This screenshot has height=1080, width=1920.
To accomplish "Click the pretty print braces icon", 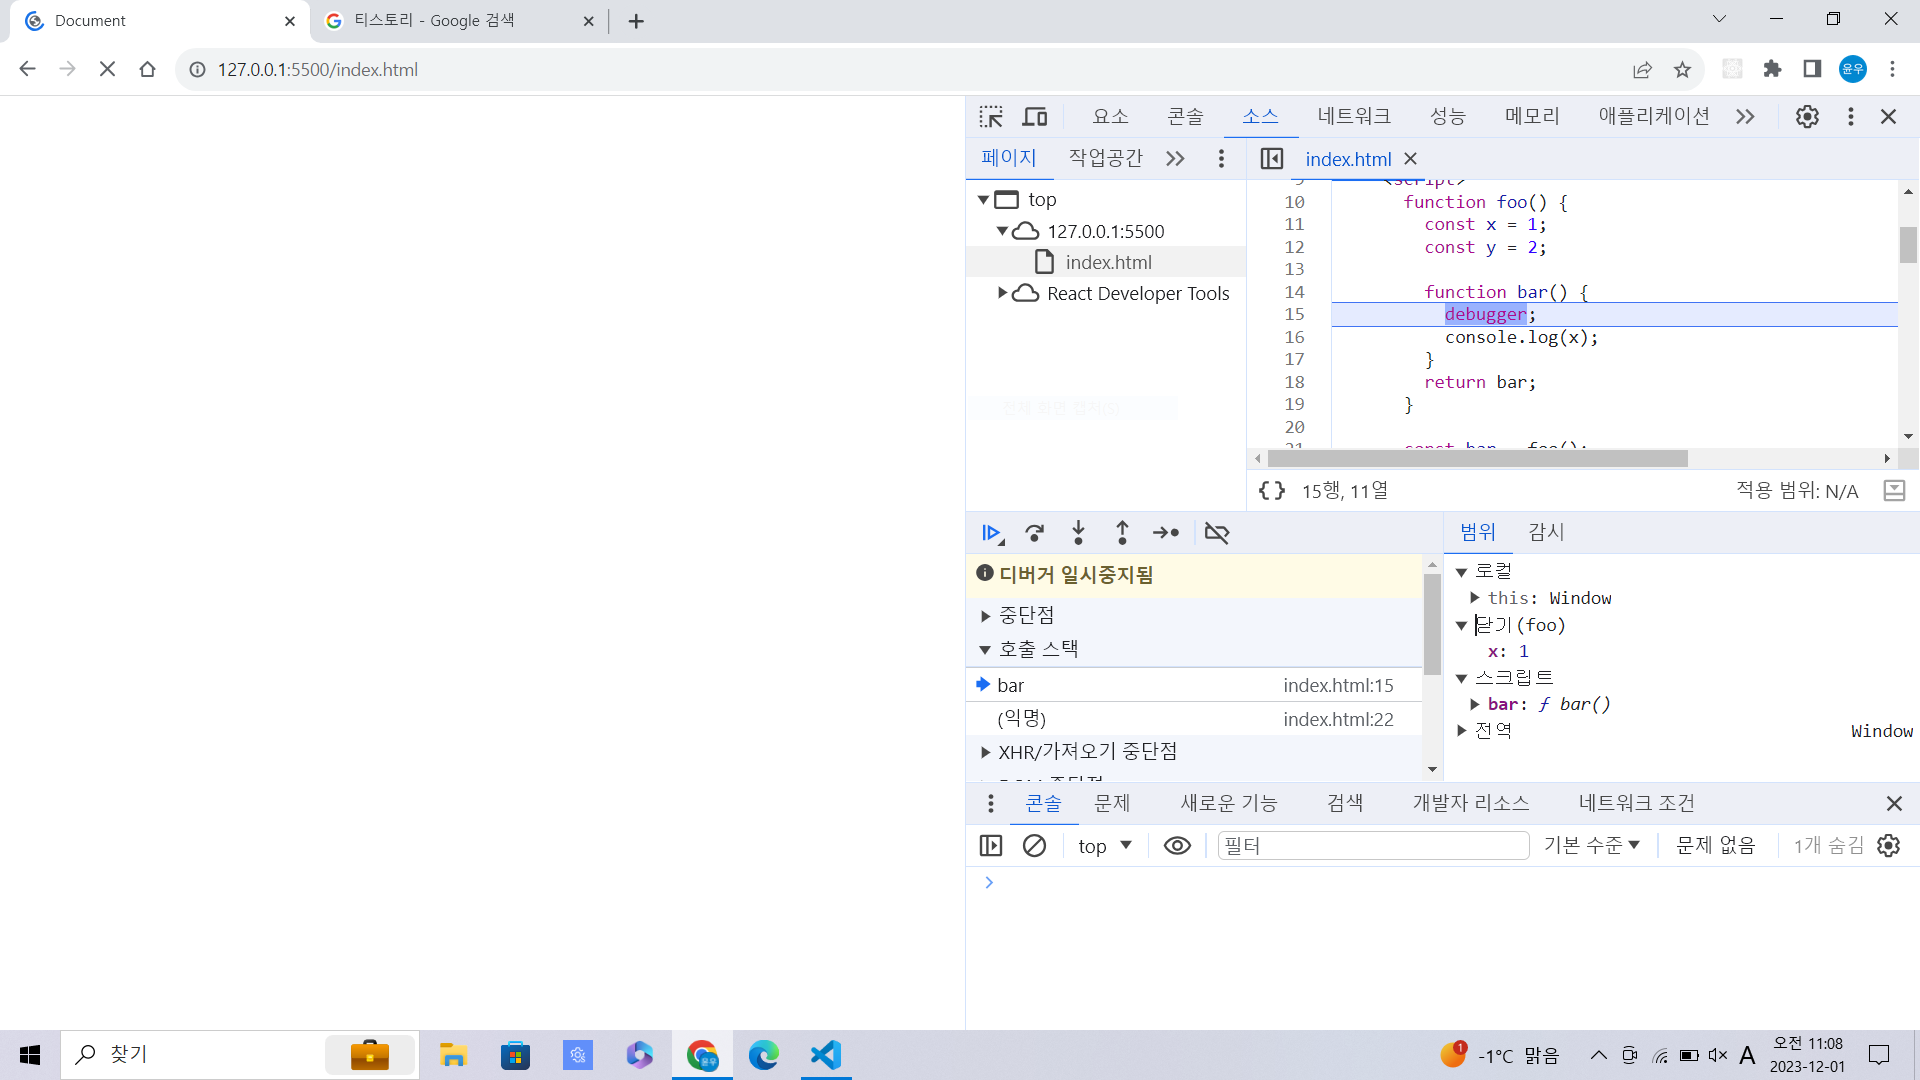I will pos(1272,491).
